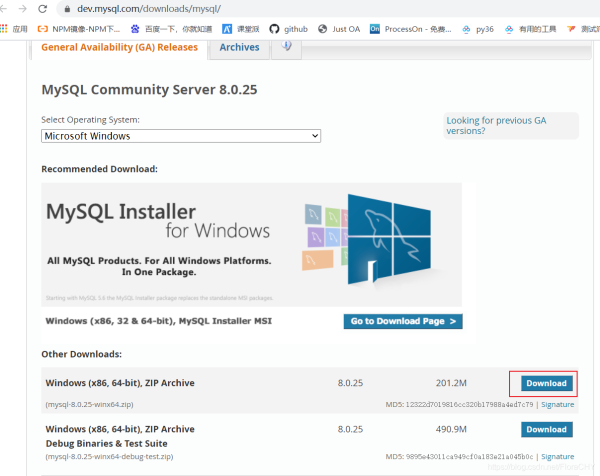Click Signature link for winx64.zip
Screen dimensions: 600x476
click(x=558, y=405)
